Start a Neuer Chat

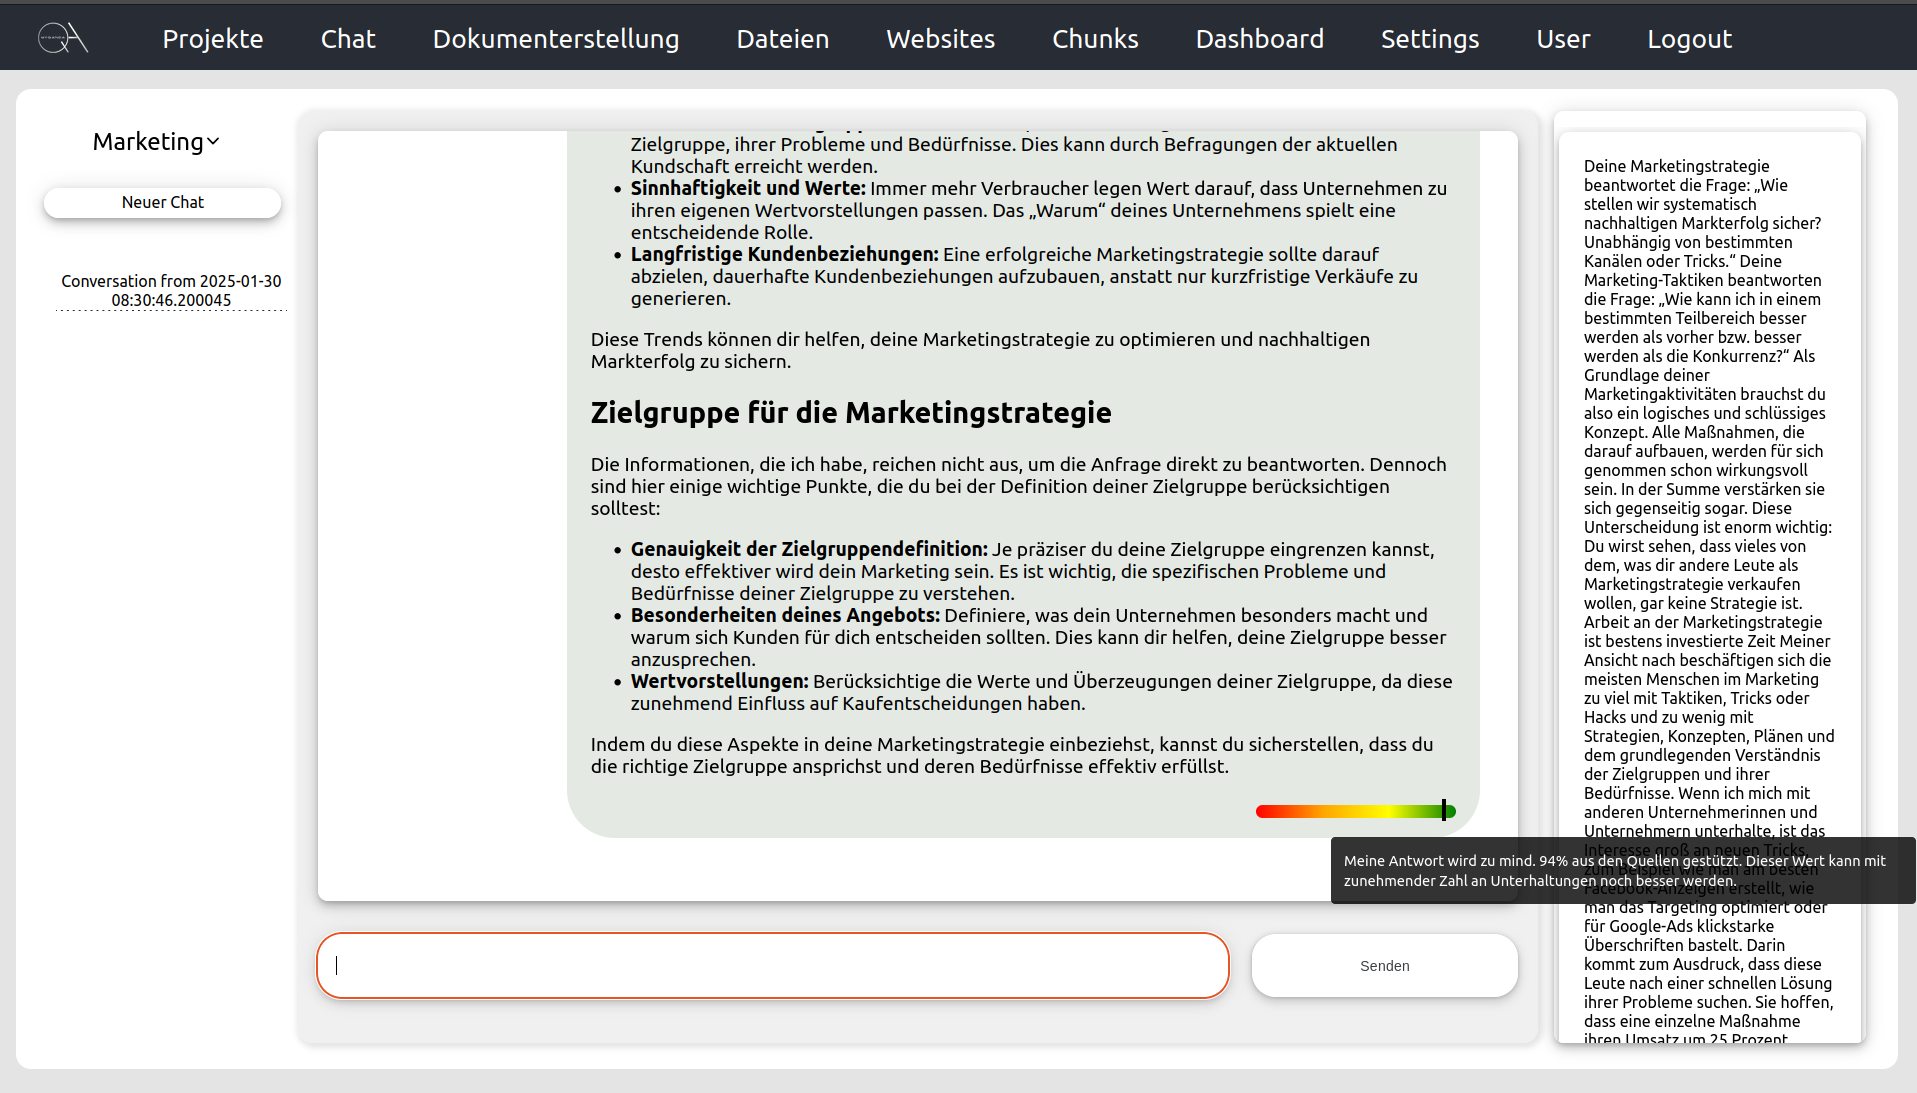[x=161, y=202]
